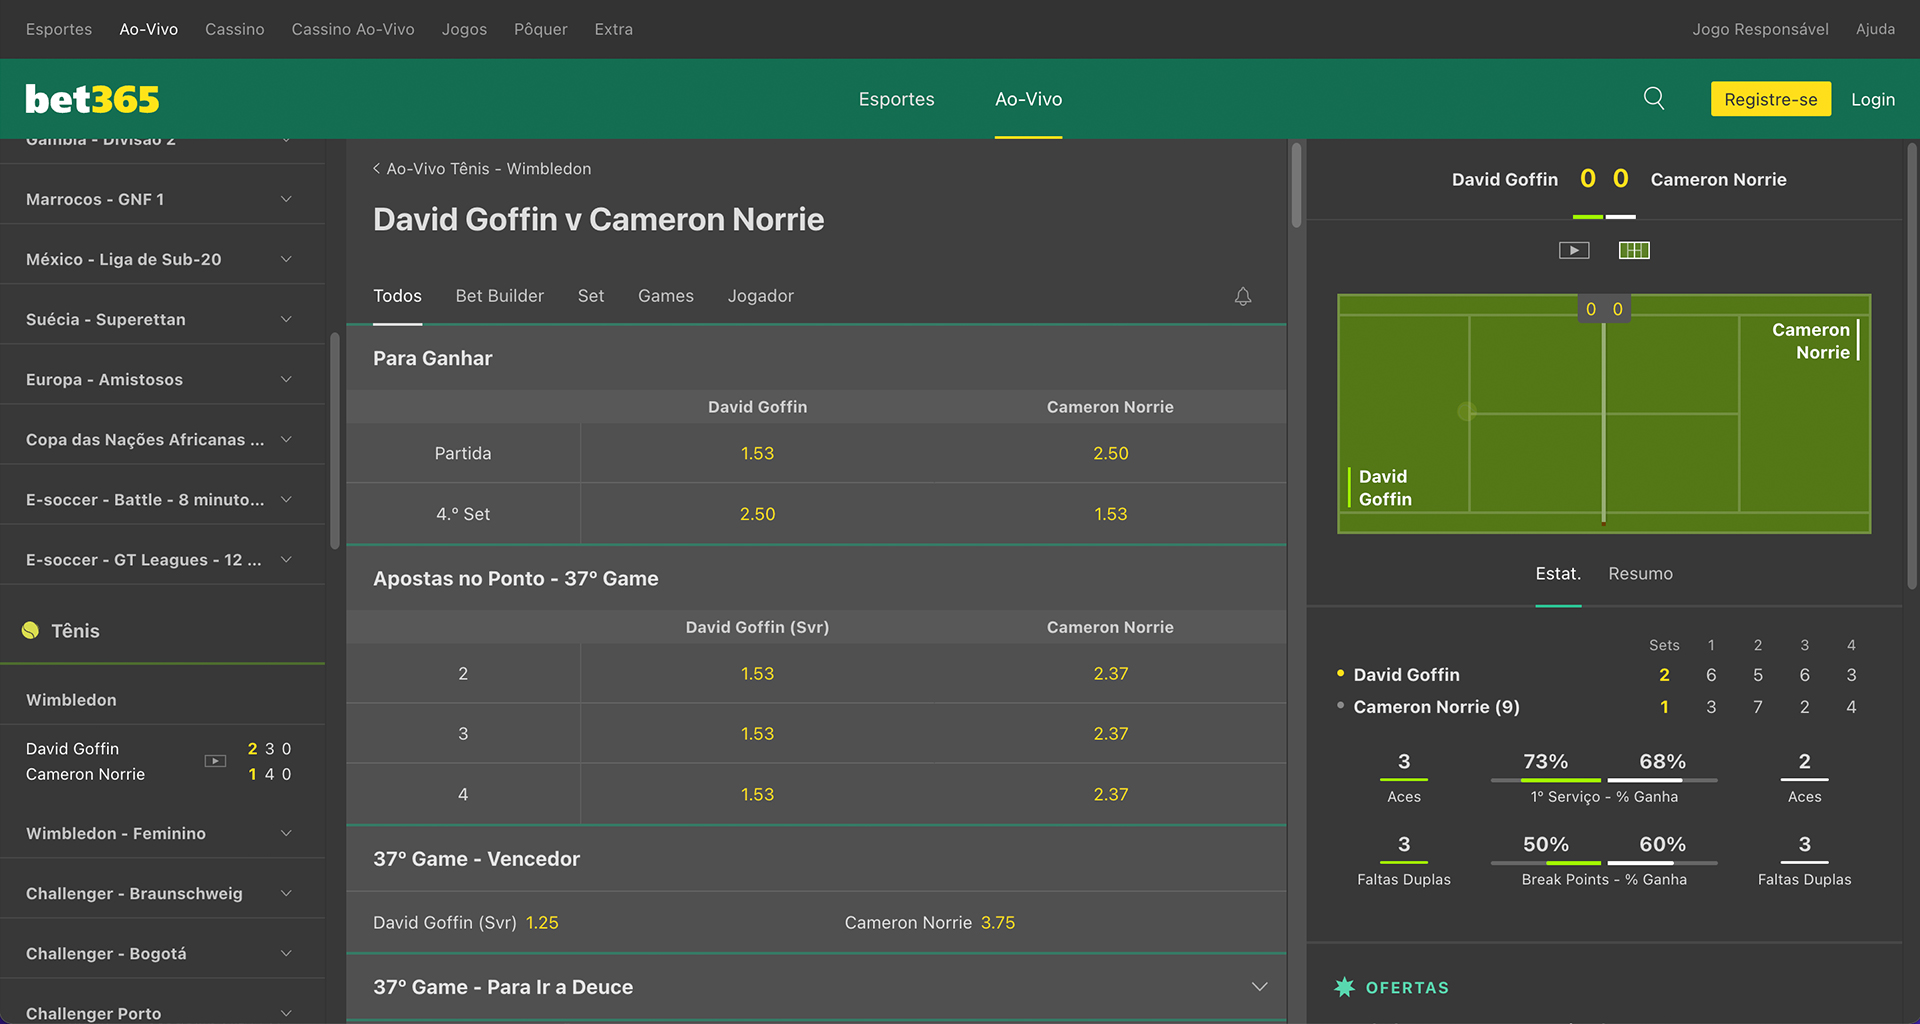Click the 37º Game - Vencedor header
Image resolution: width=1920 pixels, height=1024 pixels.
click(x=816, y=859)
